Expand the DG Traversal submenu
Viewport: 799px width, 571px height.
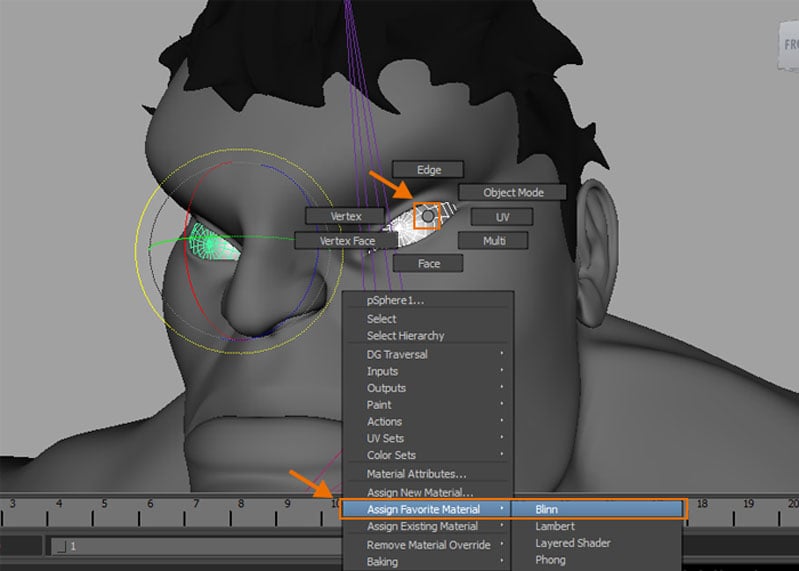pyautogui.click(x=428, y=355)
